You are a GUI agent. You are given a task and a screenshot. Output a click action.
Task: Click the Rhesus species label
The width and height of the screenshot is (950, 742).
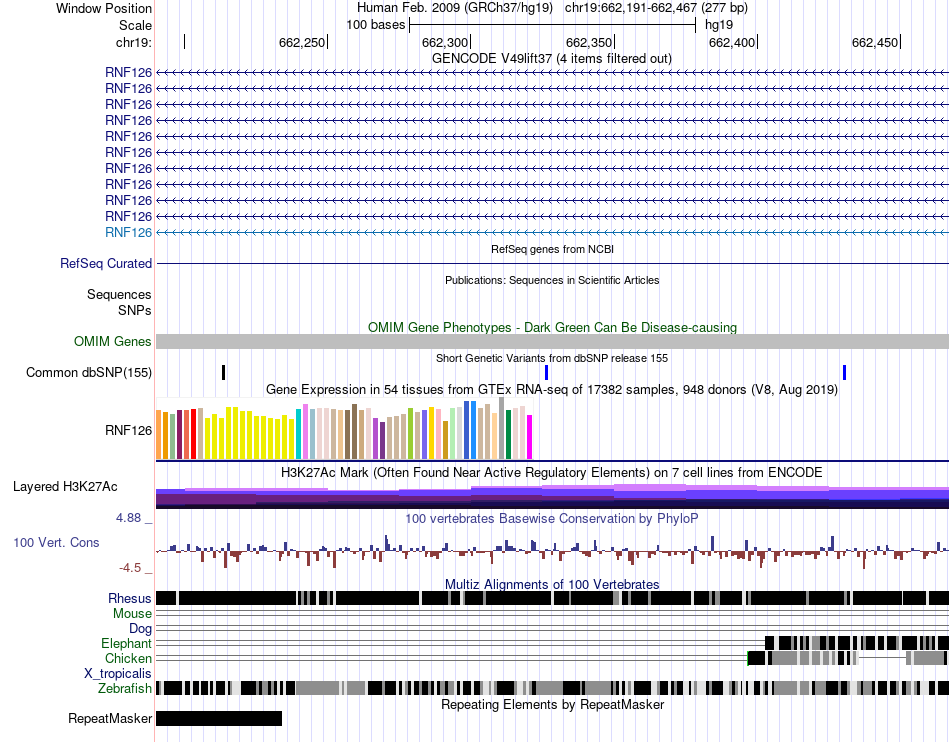(x=130, y=598)
